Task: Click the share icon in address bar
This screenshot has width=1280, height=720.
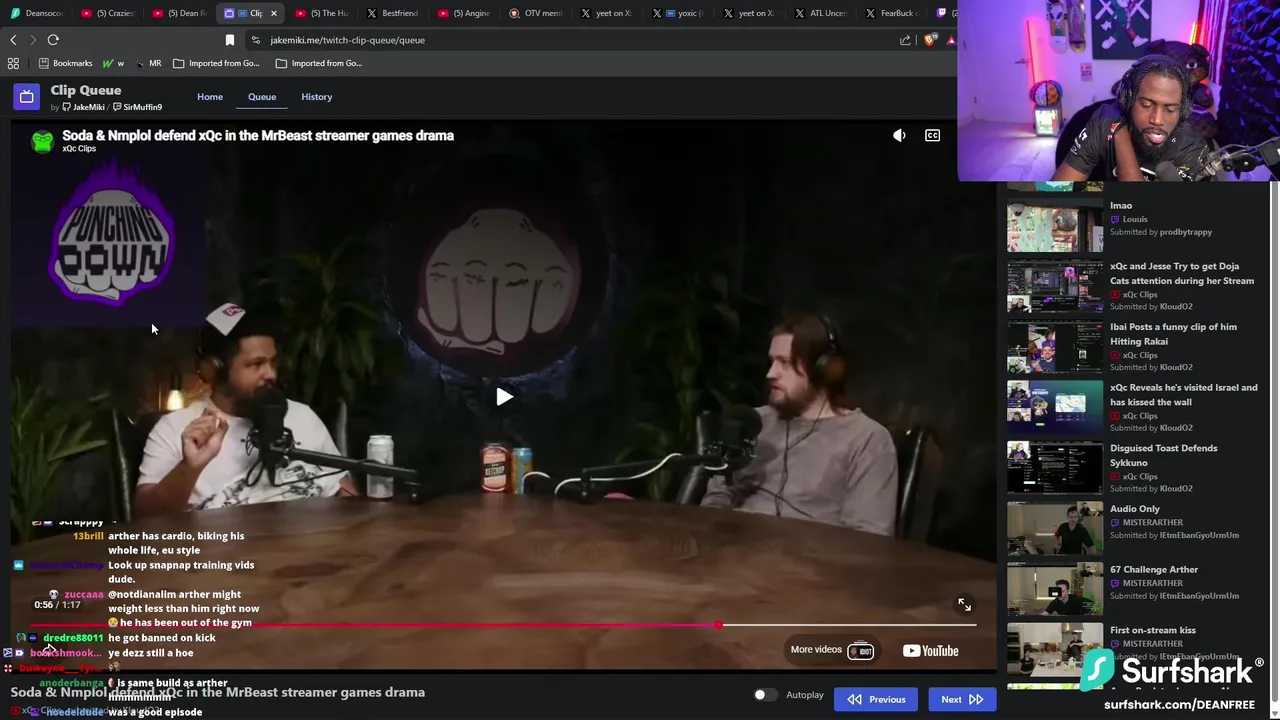Action: (905, 40)
